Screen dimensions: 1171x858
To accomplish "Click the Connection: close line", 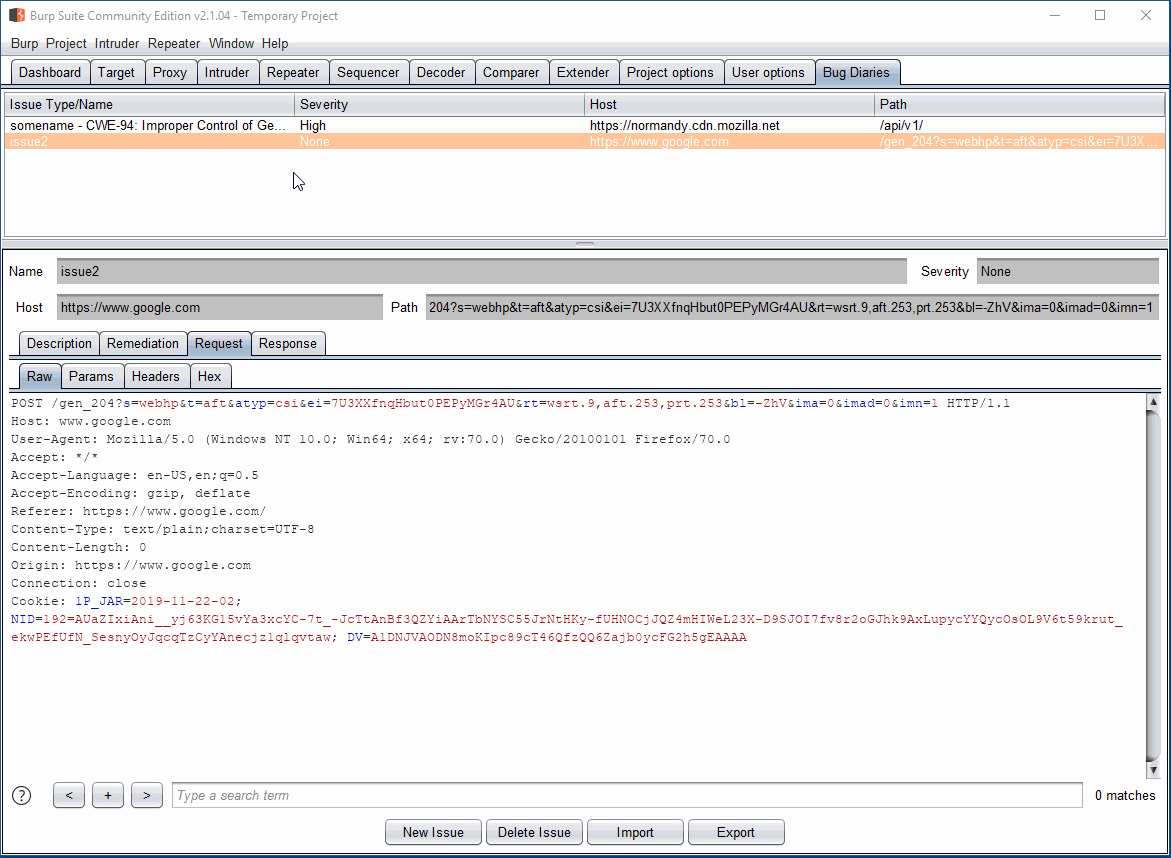I will [x=78, y=583].
